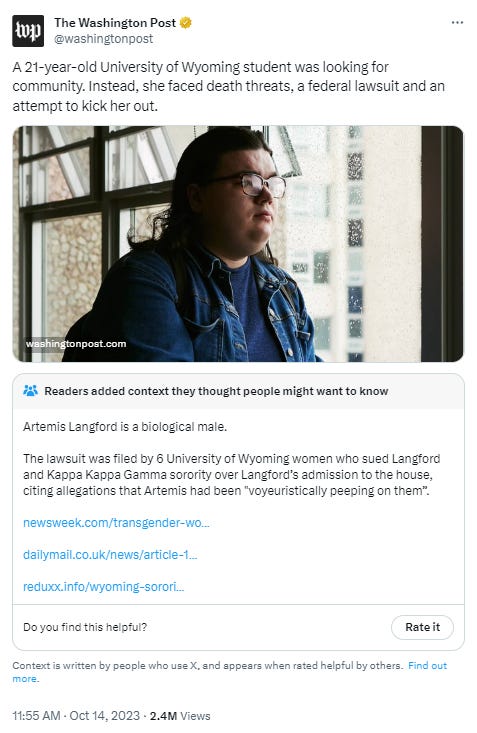Click the community note body text

(x=232, y=459)
